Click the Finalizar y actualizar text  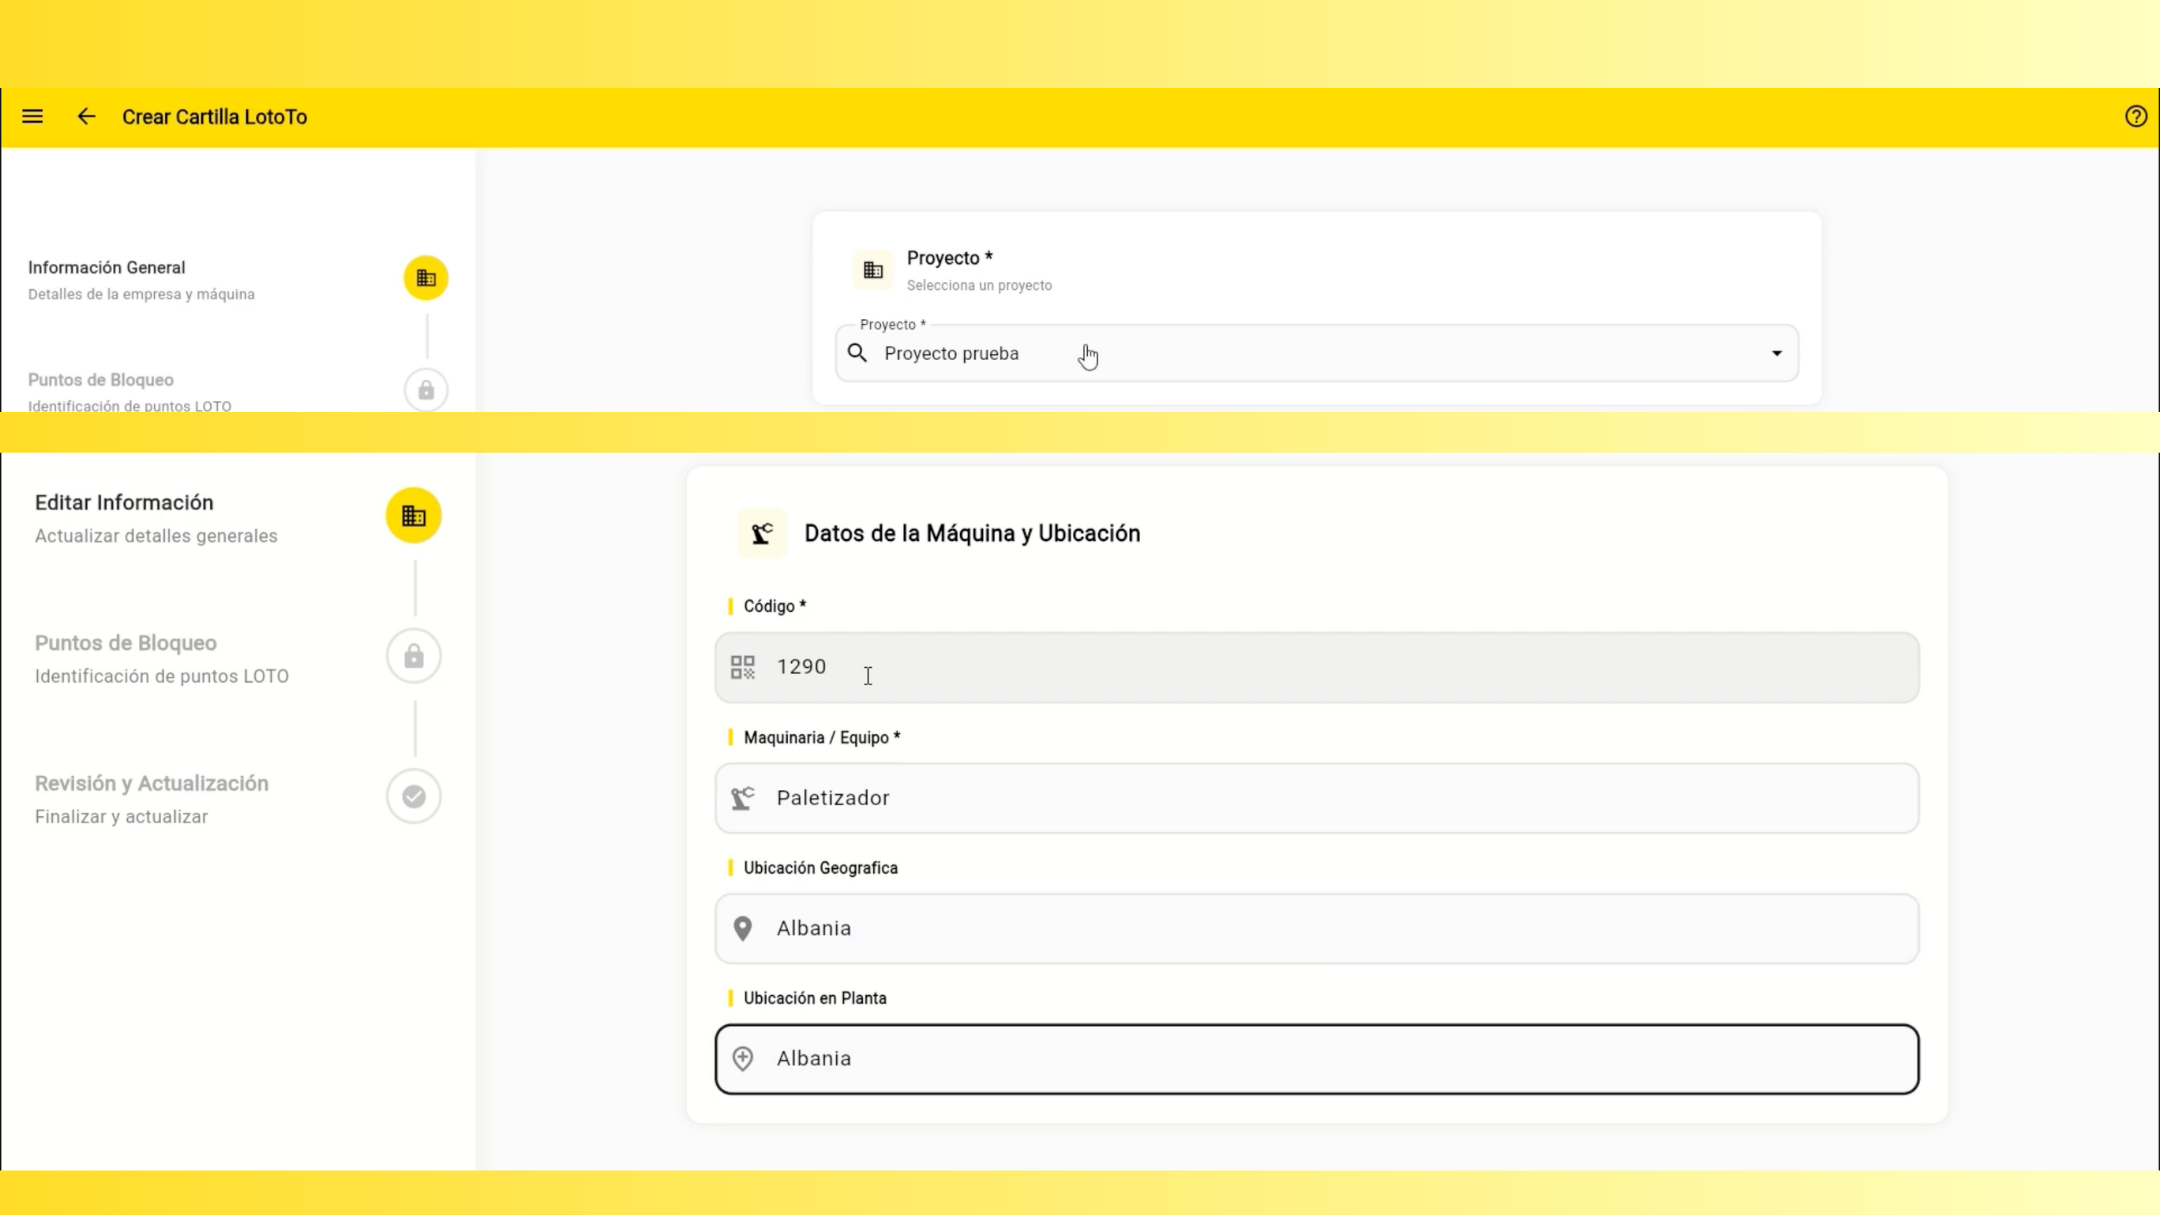pos(121,817)
